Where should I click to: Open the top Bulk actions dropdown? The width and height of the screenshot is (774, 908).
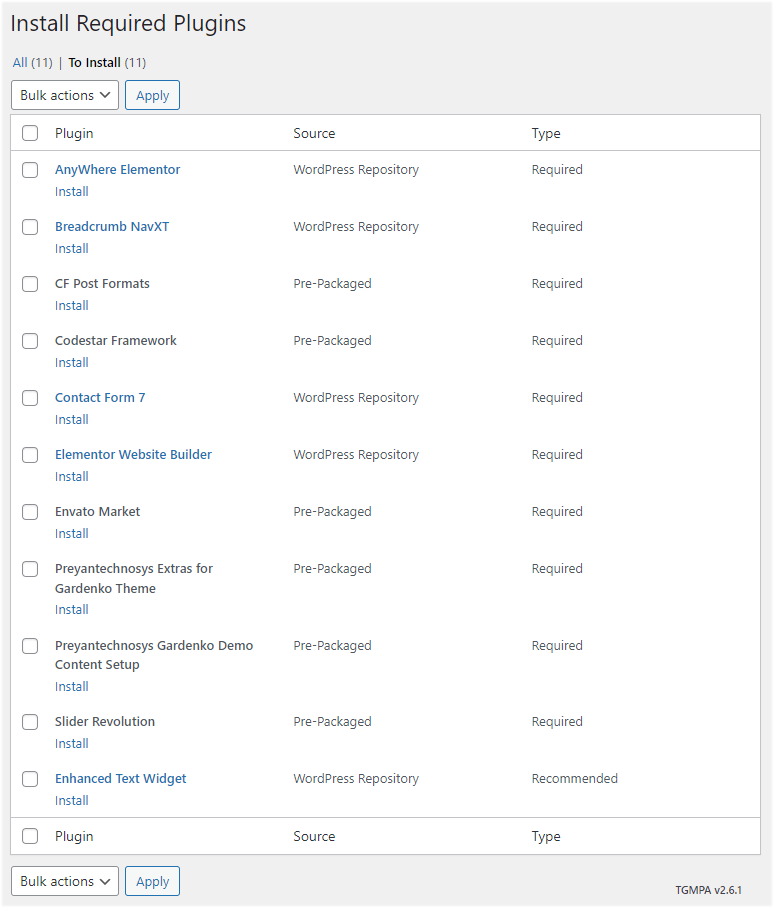click(x=65, y=95)
